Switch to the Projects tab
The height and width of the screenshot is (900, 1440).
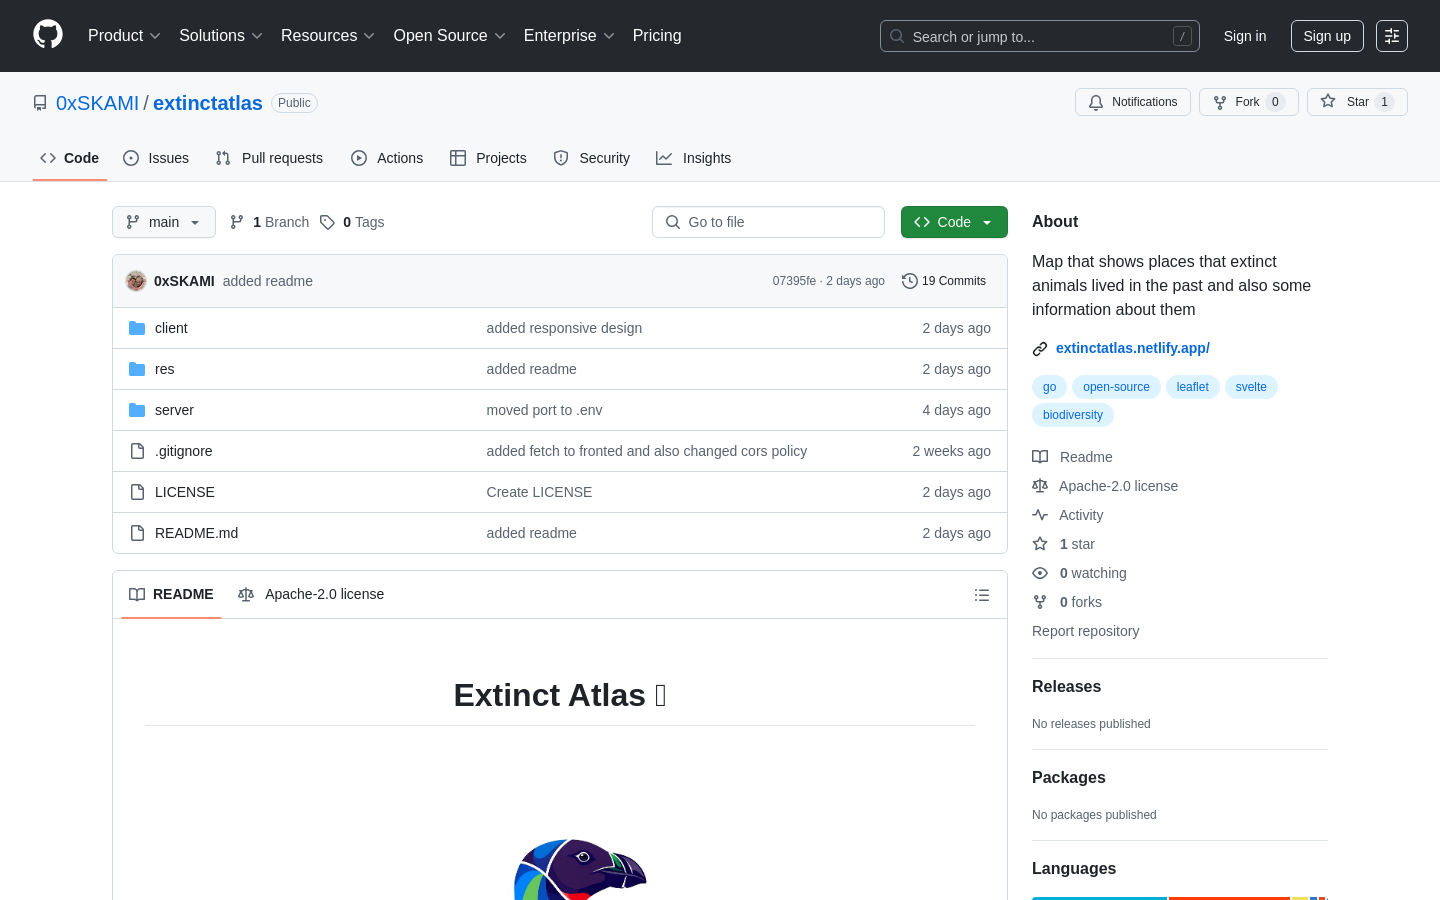(x=488, y=158)
